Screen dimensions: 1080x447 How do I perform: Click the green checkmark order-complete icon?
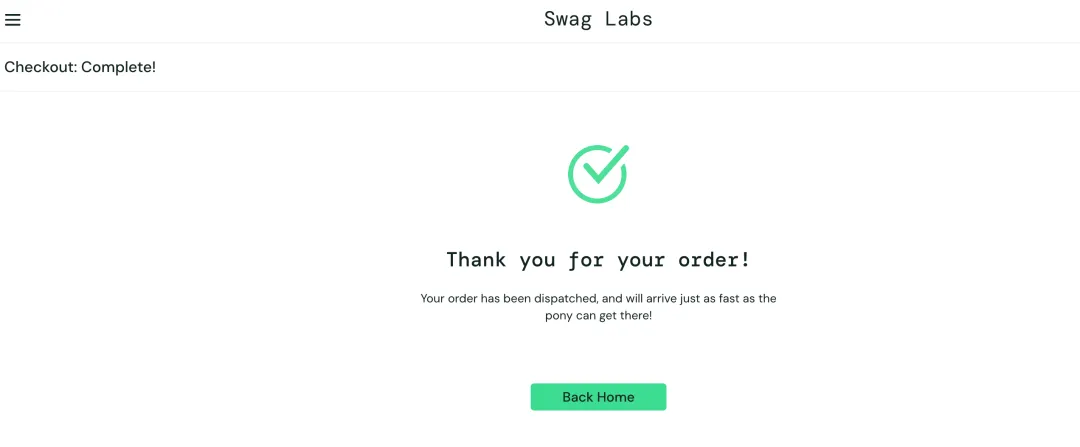pos(599,174)
